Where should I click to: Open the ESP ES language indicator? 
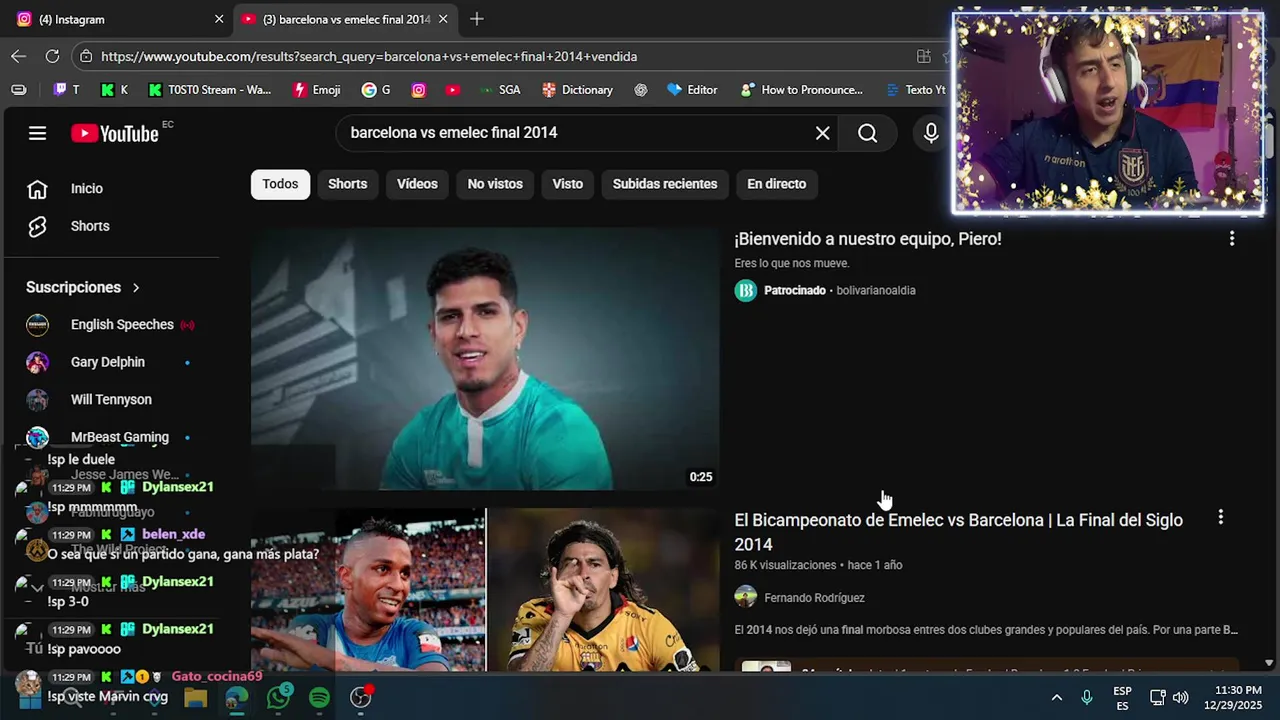[x=1122, y=698]
